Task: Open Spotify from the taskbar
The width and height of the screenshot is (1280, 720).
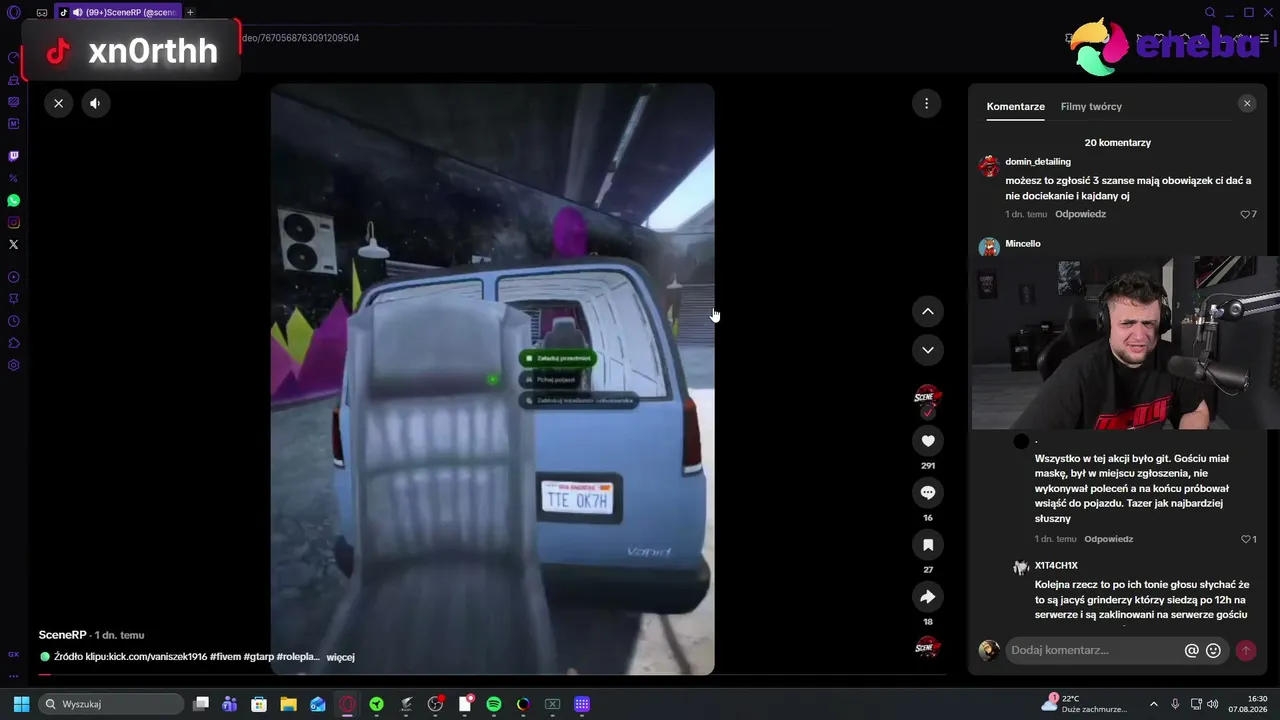Action: coord(493,704)
